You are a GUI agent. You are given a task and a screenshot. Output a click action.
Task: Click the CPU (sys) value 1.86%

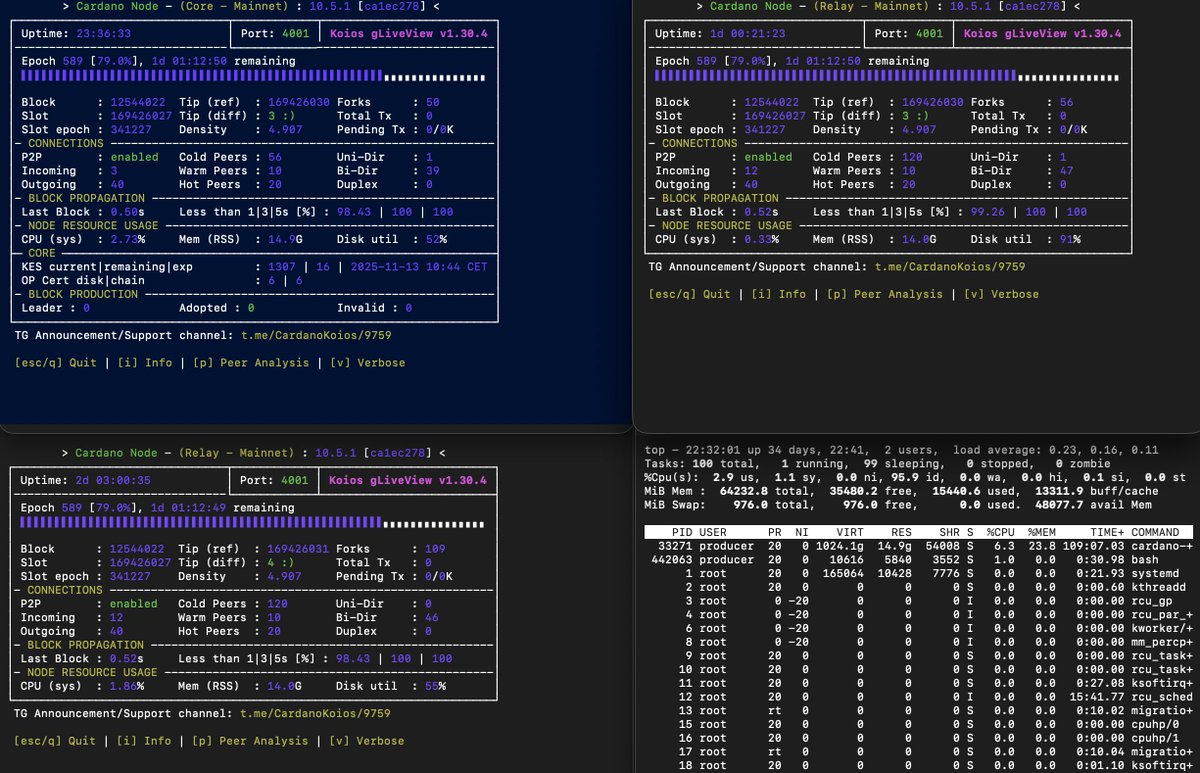click(x=128, y=686)
